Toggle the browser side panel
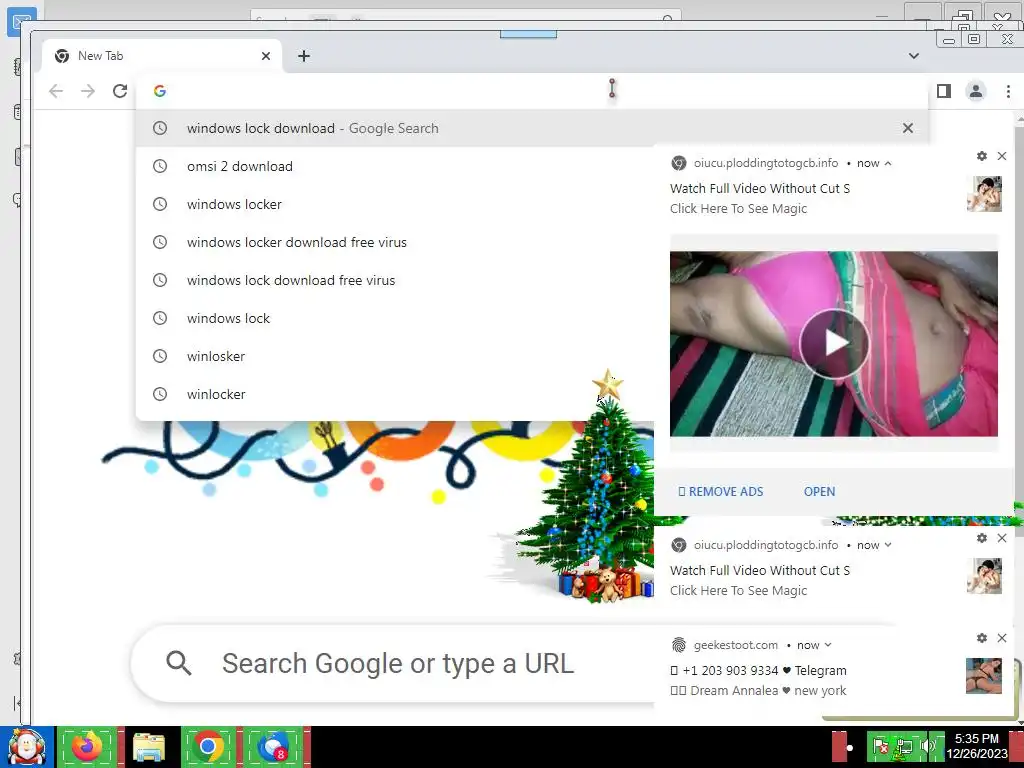 (944, 91)
